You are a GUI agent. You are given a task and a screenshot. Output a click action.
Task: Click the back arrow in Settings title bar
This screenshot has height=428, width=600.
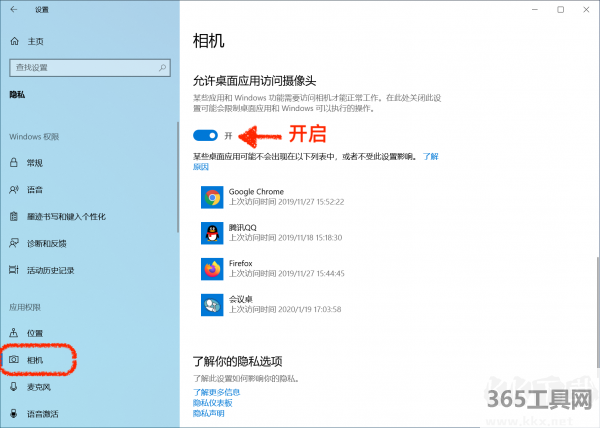13,9
